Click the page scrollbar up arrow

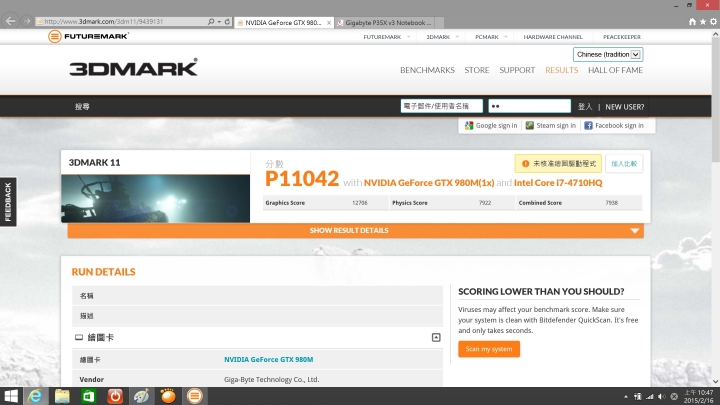click(715, 34)
